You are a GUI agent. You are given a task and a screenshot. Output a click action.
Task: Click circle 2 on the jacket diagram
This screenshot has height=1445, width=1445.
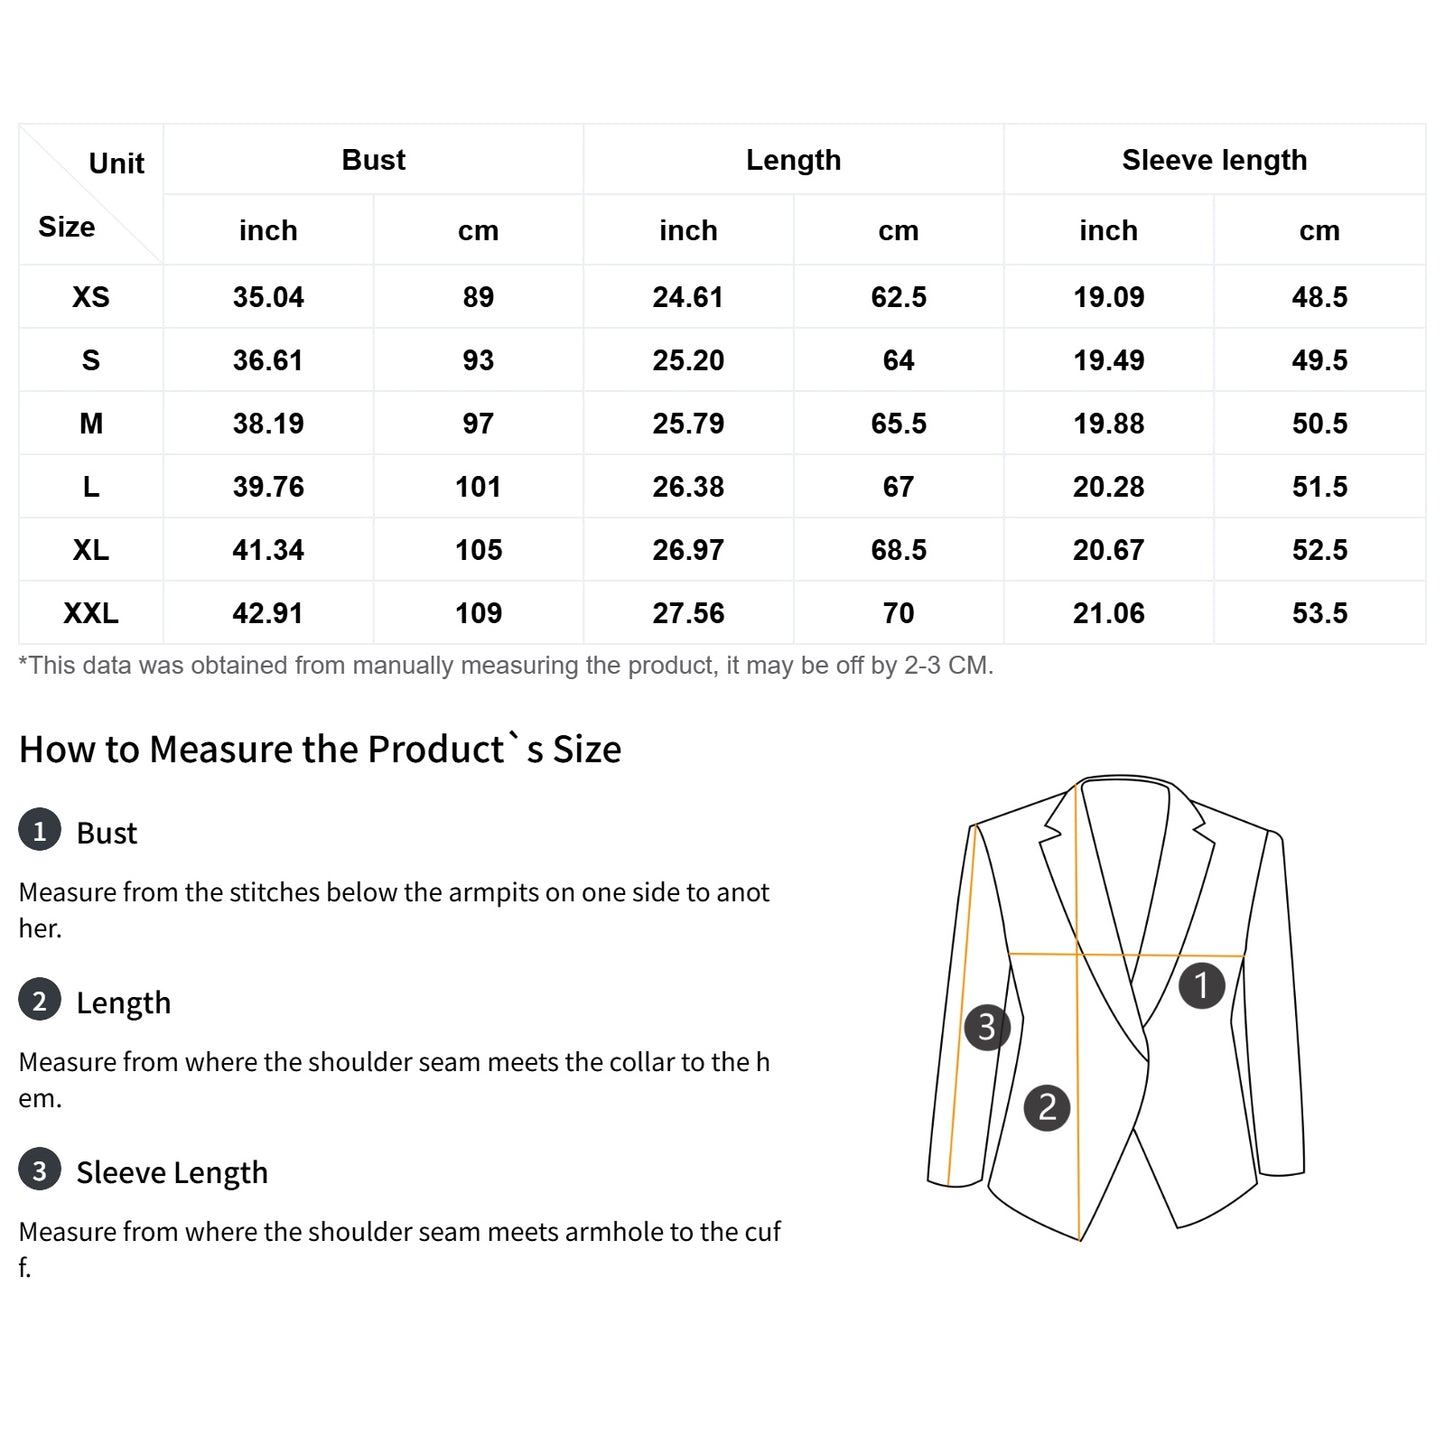(x=1047, y=1107)
